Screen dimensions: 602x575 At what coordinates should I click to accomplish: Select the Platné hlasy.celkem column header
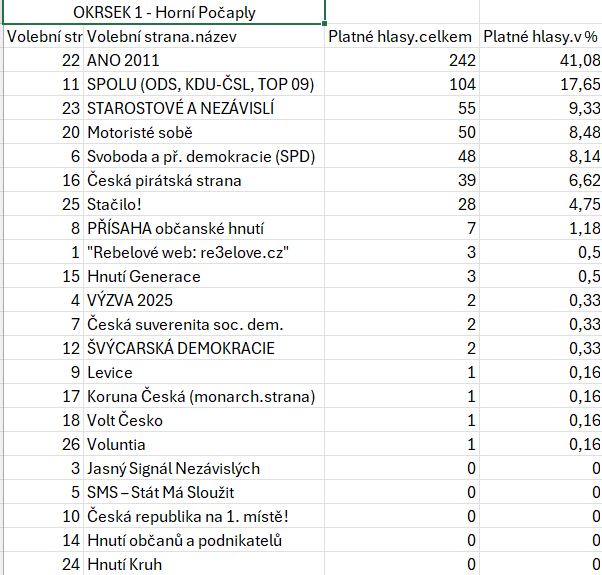click(x=401, y=37)
